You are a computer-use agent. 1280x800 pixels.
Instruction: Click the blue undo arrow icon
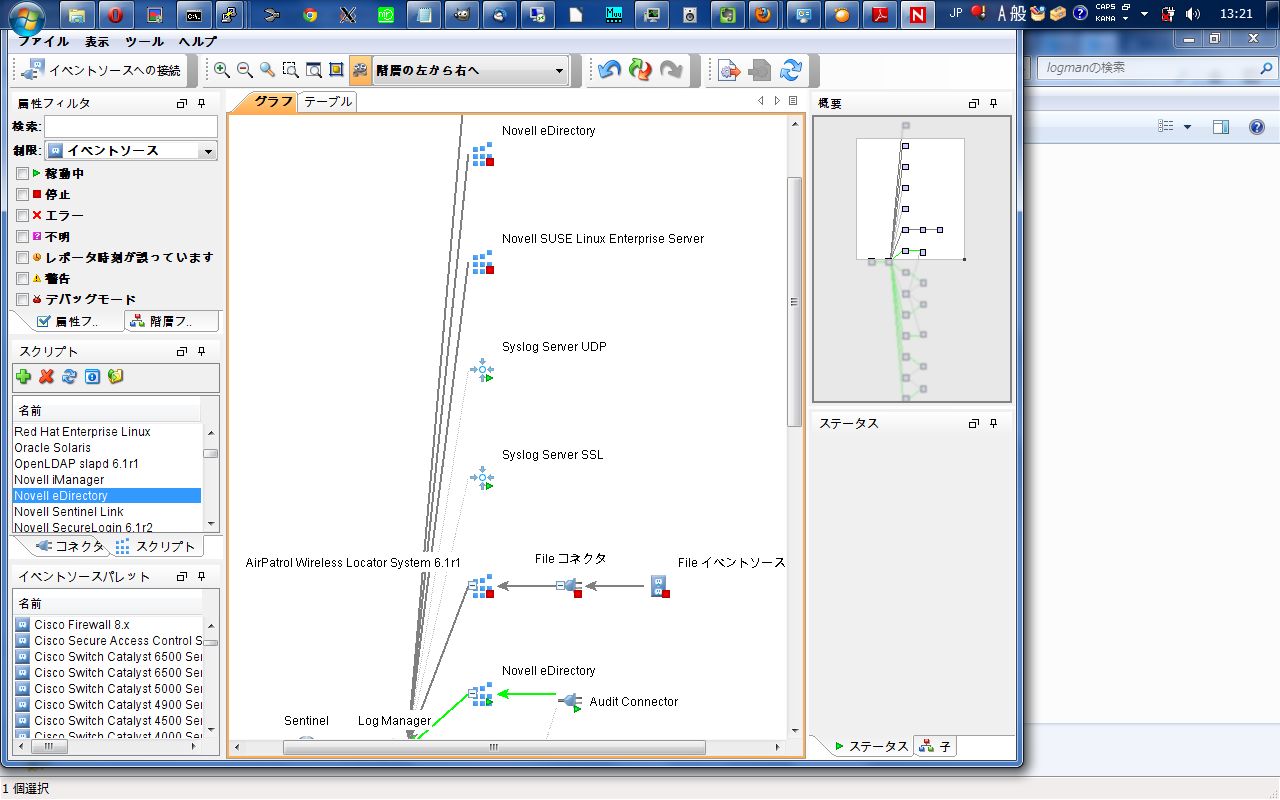point(609,70)
